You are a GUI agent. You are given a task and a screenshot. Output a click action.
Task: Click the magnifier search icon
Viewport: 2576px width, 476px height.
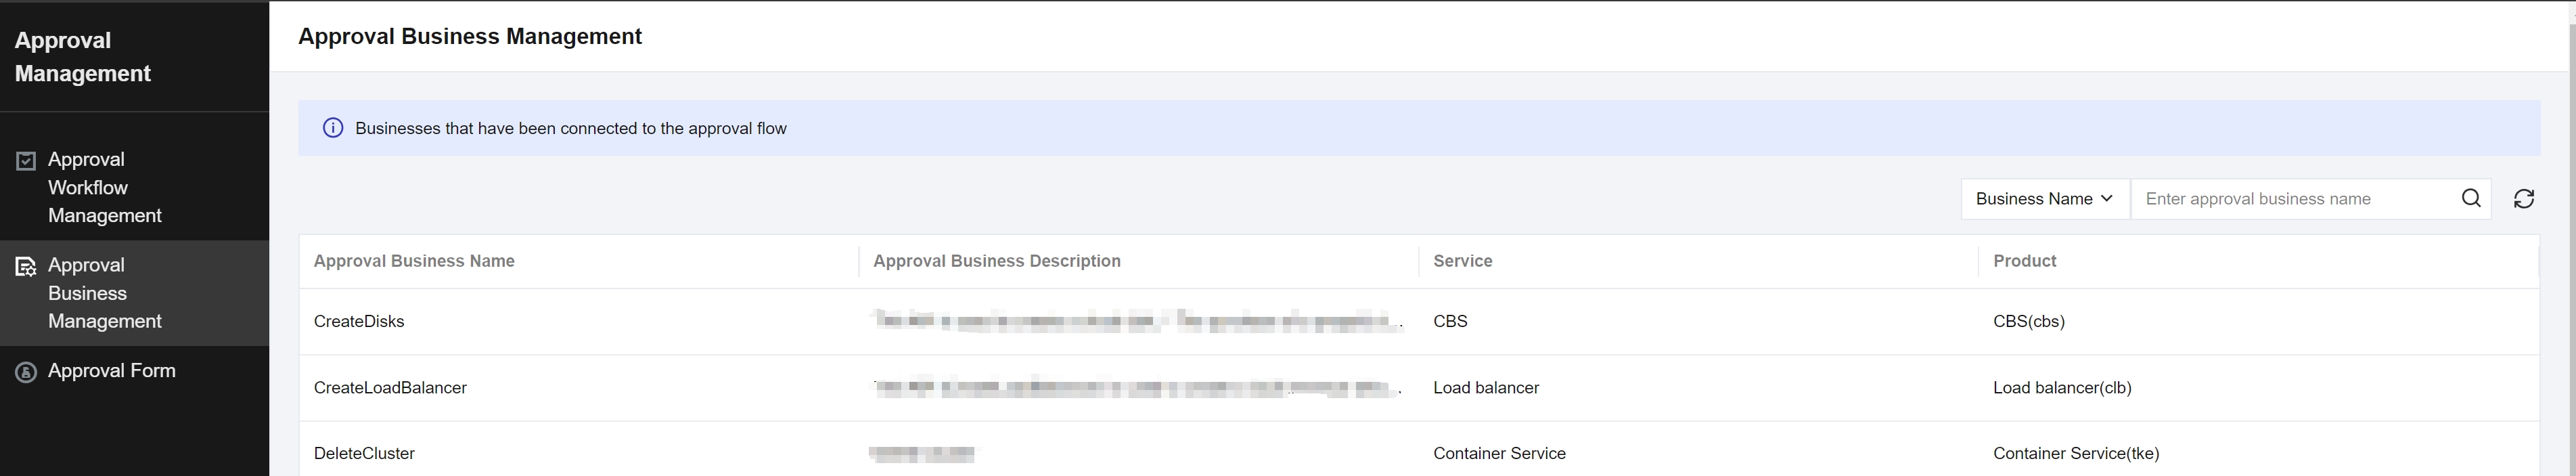(2470, 198)
